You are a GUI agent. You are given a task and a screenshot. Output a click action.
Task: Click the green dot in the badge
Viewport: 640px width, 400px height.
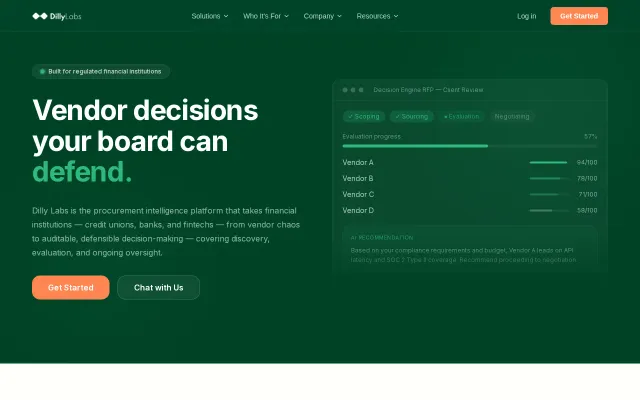click(42, 71)
